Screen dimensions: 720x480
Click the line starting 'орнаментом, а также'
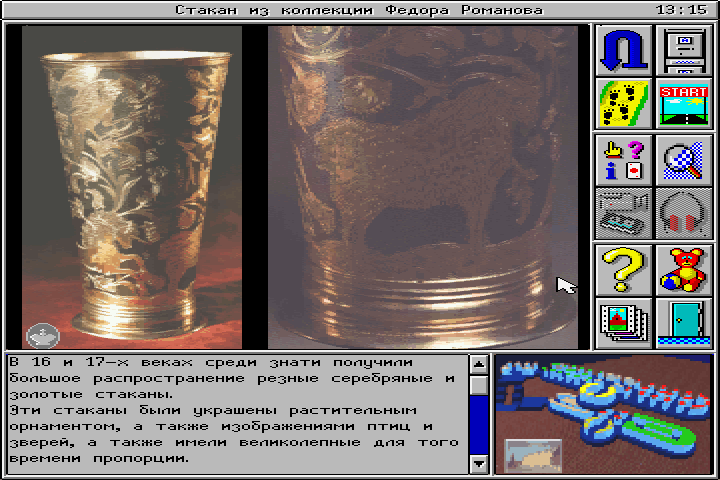tap(221, 426)
